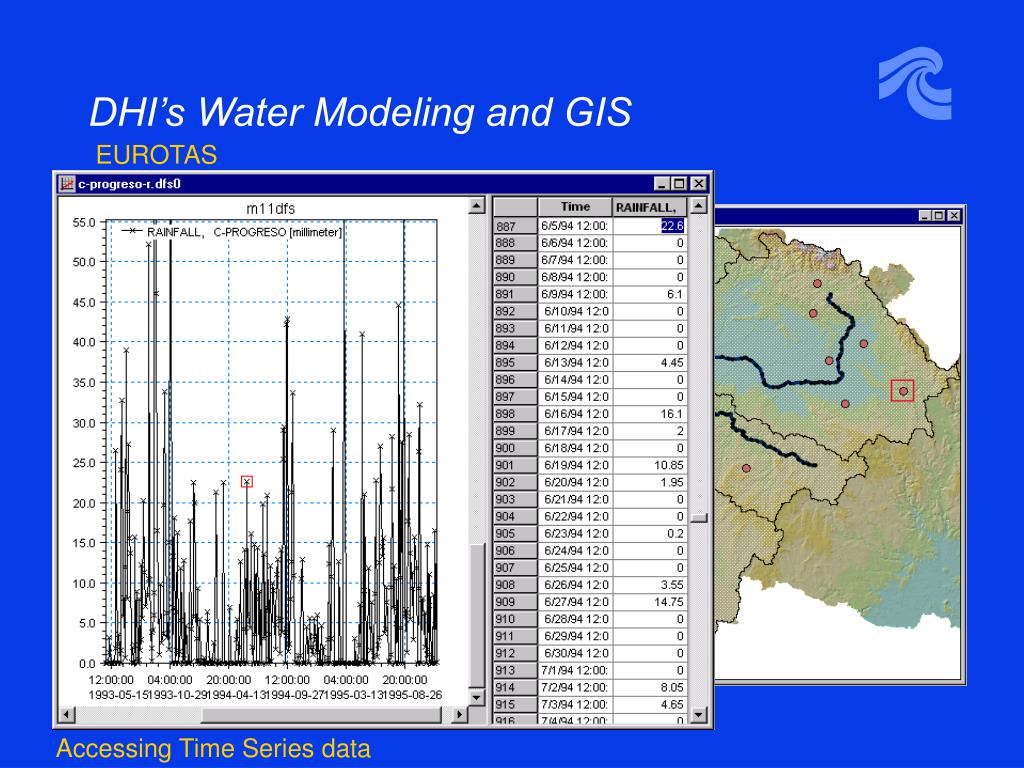
Task: Click the rainfall value 10.85
Action: (650, 465)
